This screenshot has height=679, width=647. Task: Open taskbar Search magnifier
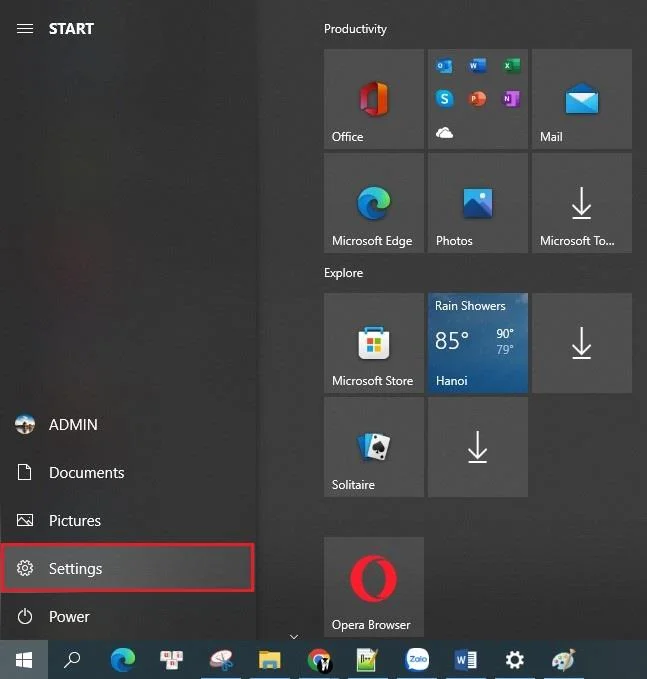tap(72, 660)
